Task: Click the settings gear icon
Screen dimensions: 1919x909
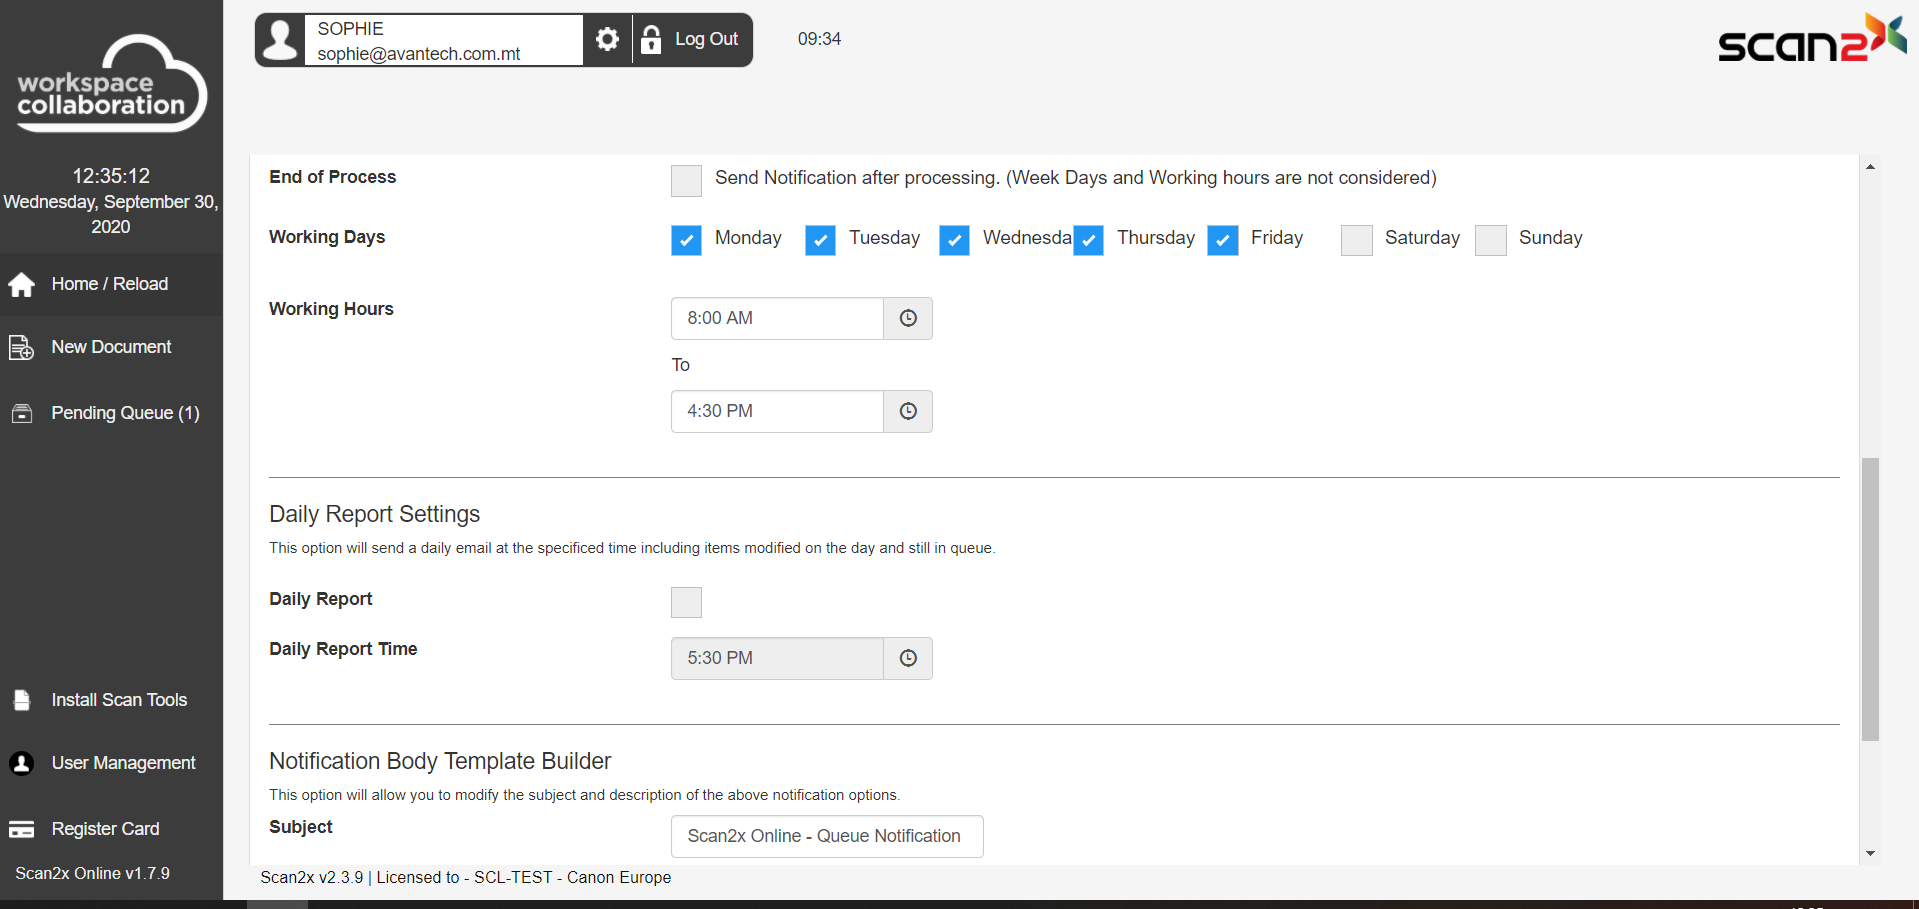Action: coord(607,39)
